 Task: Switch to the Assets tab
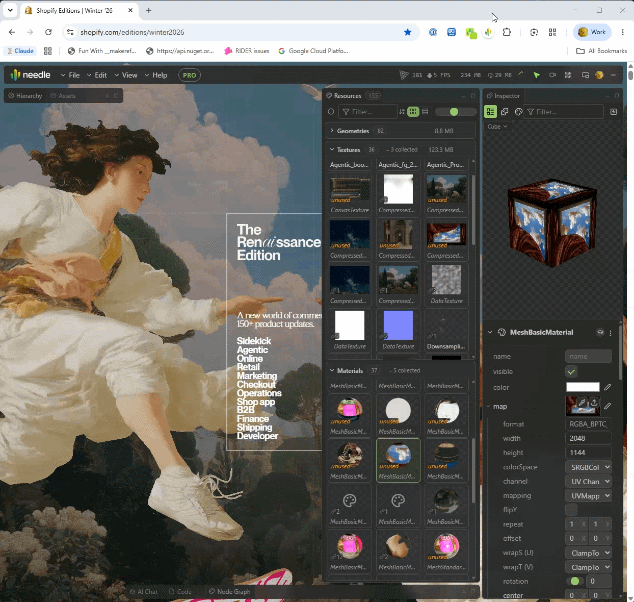click(63, 96)
